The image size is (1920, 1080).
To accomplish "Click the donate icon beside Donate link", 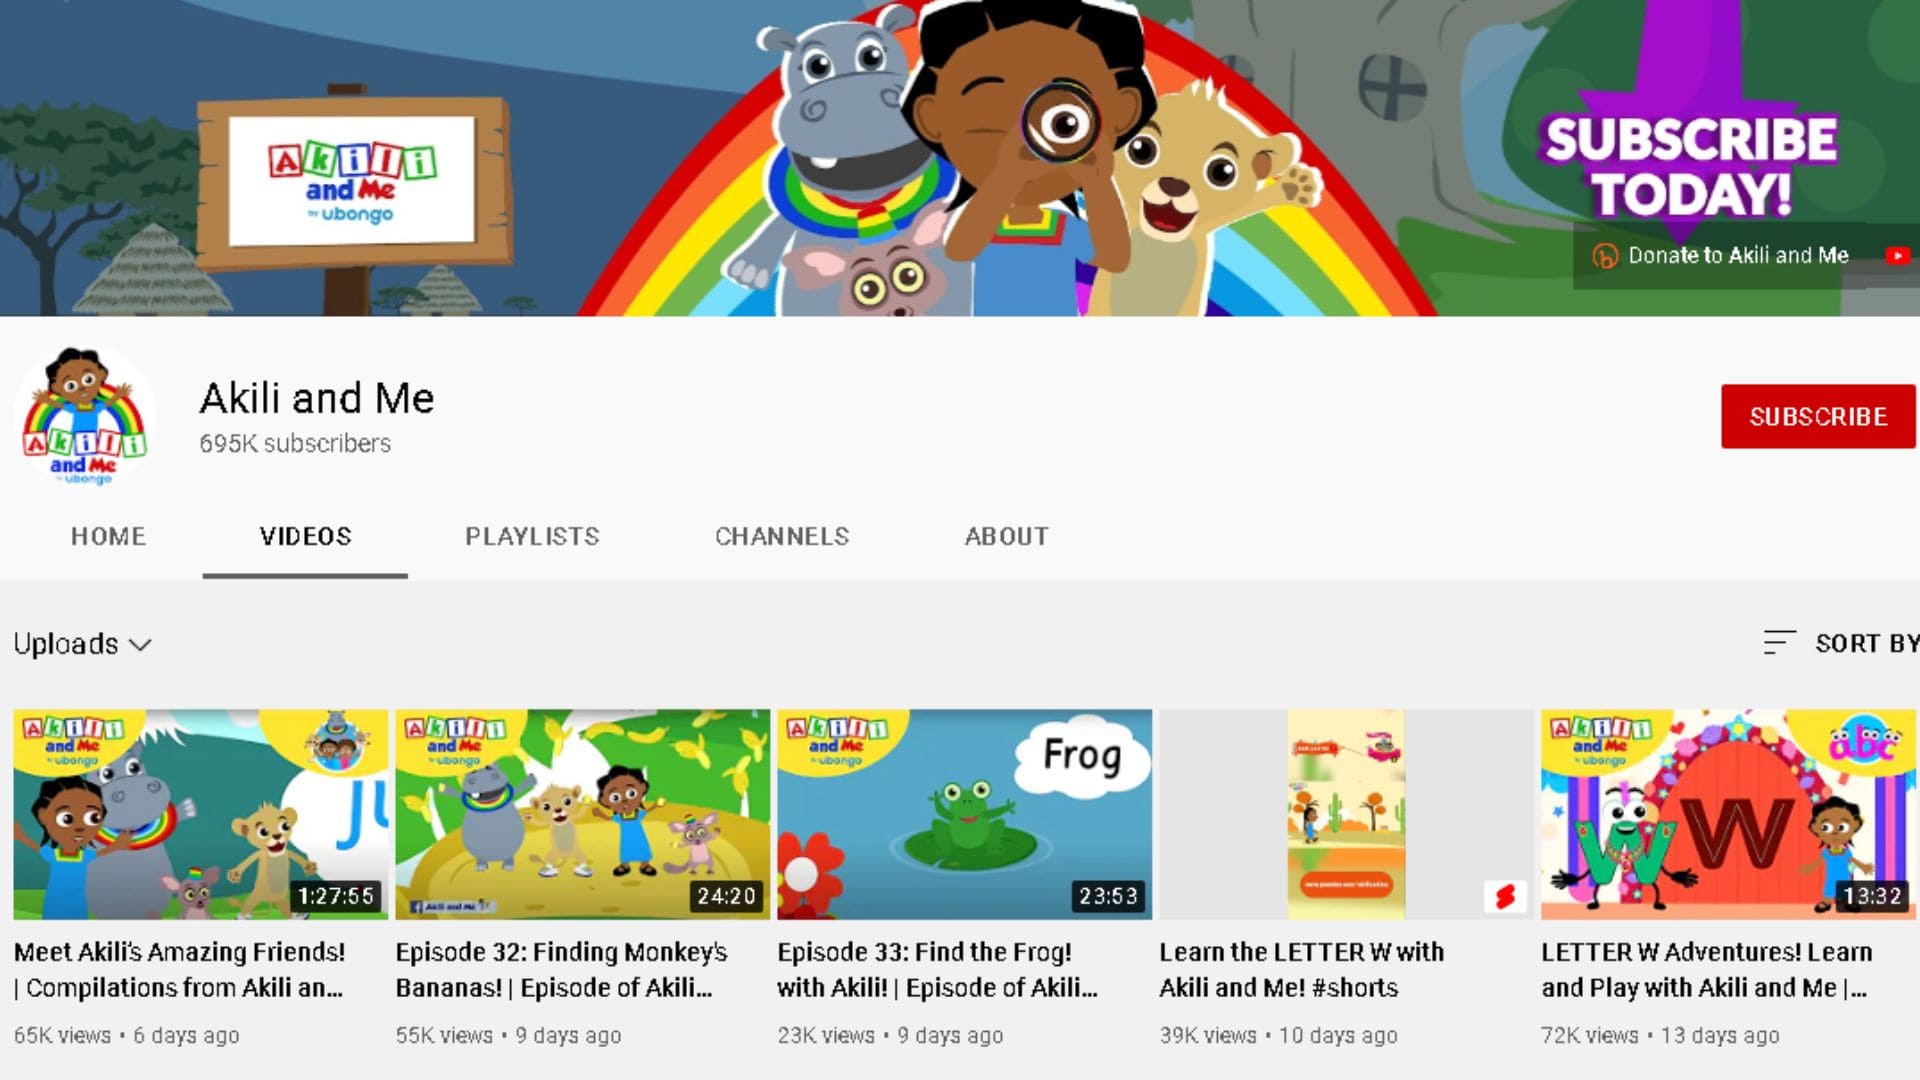I will pyautogui.click(x=1604, y=256).
